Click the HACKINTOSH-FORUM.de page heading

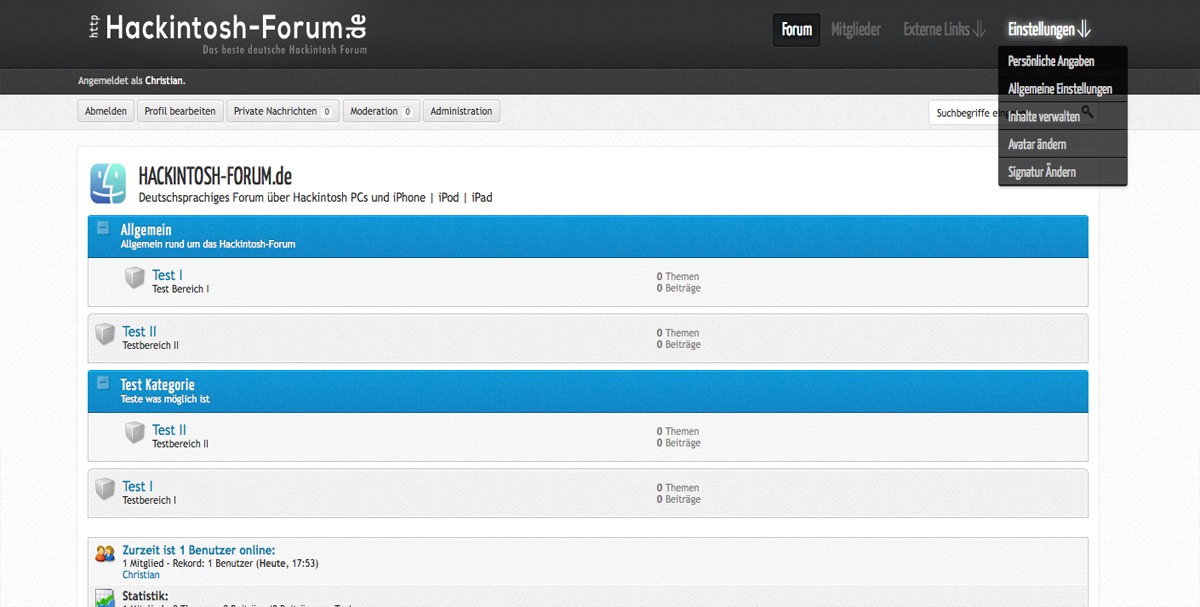[215, 176]
